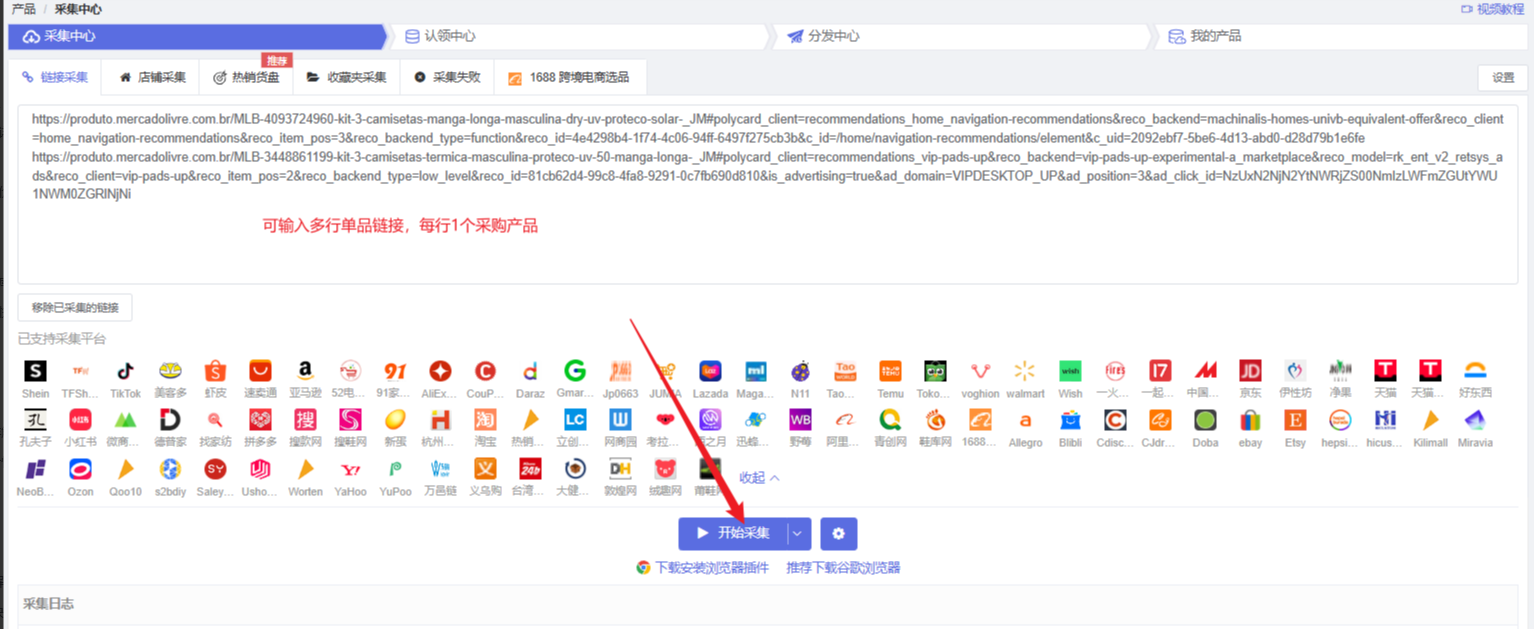This screenshot has height=629, width=1534.
Task: Select the N11 platform icon
Action: (x=800, y=371)
